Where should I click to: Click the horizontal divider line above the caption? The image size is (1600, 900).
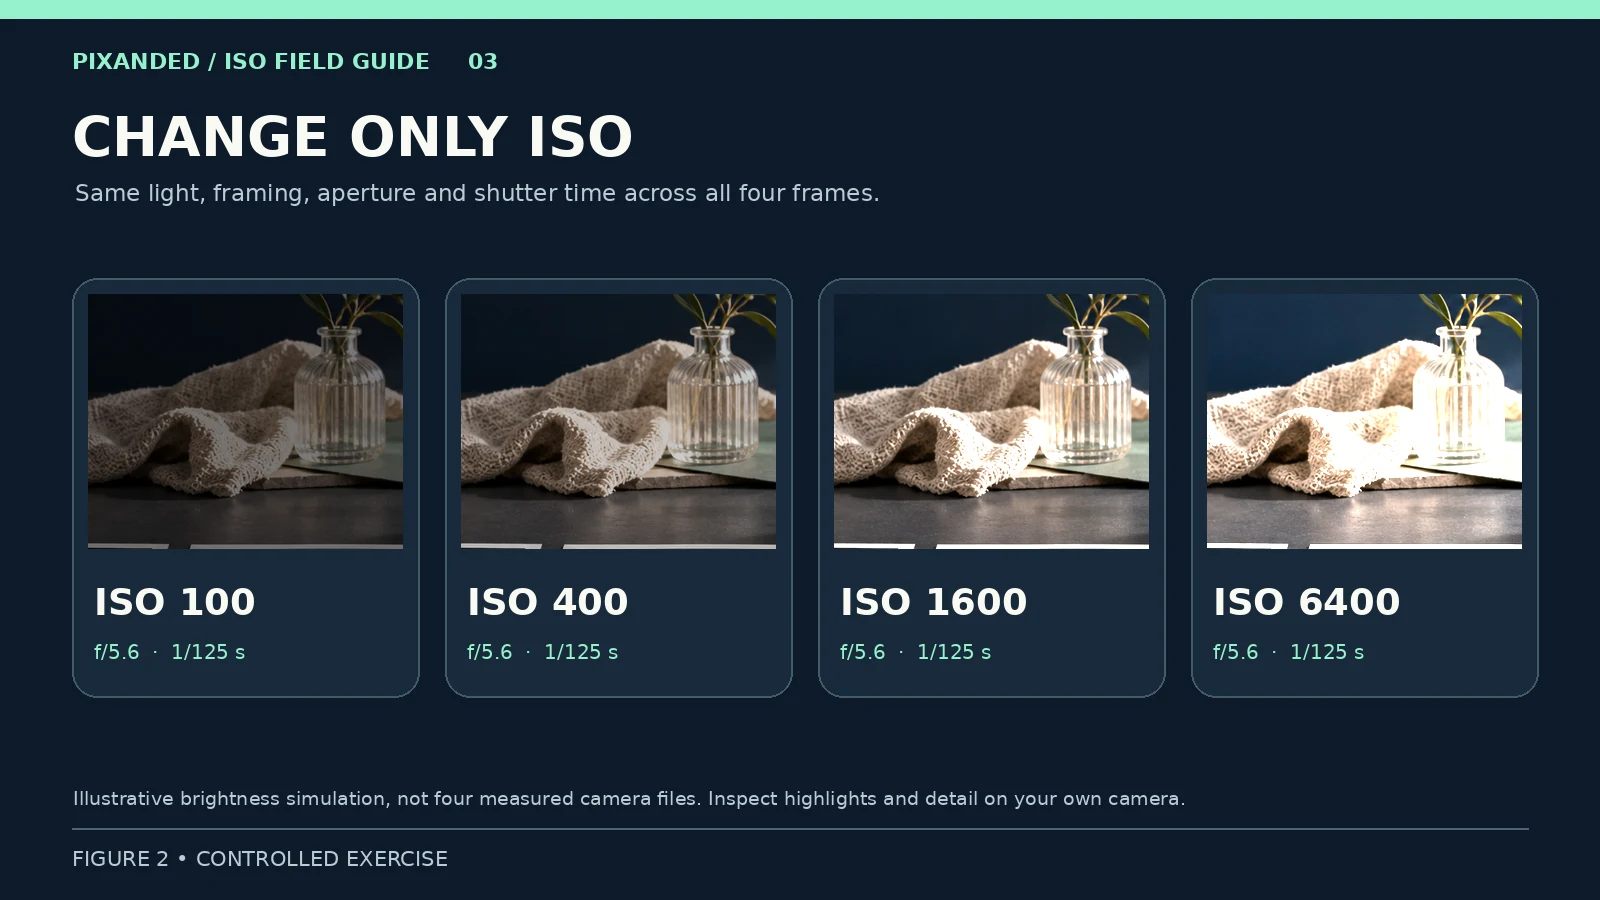[x=800, y=829]
